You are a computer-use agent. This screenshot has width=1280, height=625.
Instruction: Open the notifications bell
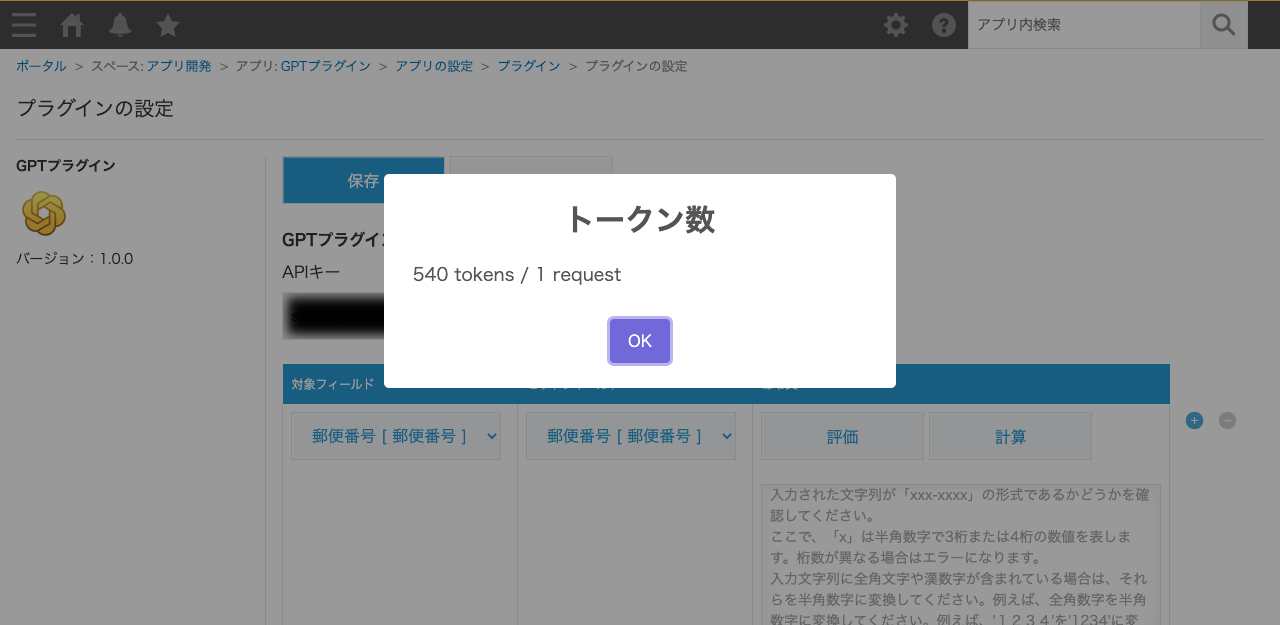(x=119, y=25)
